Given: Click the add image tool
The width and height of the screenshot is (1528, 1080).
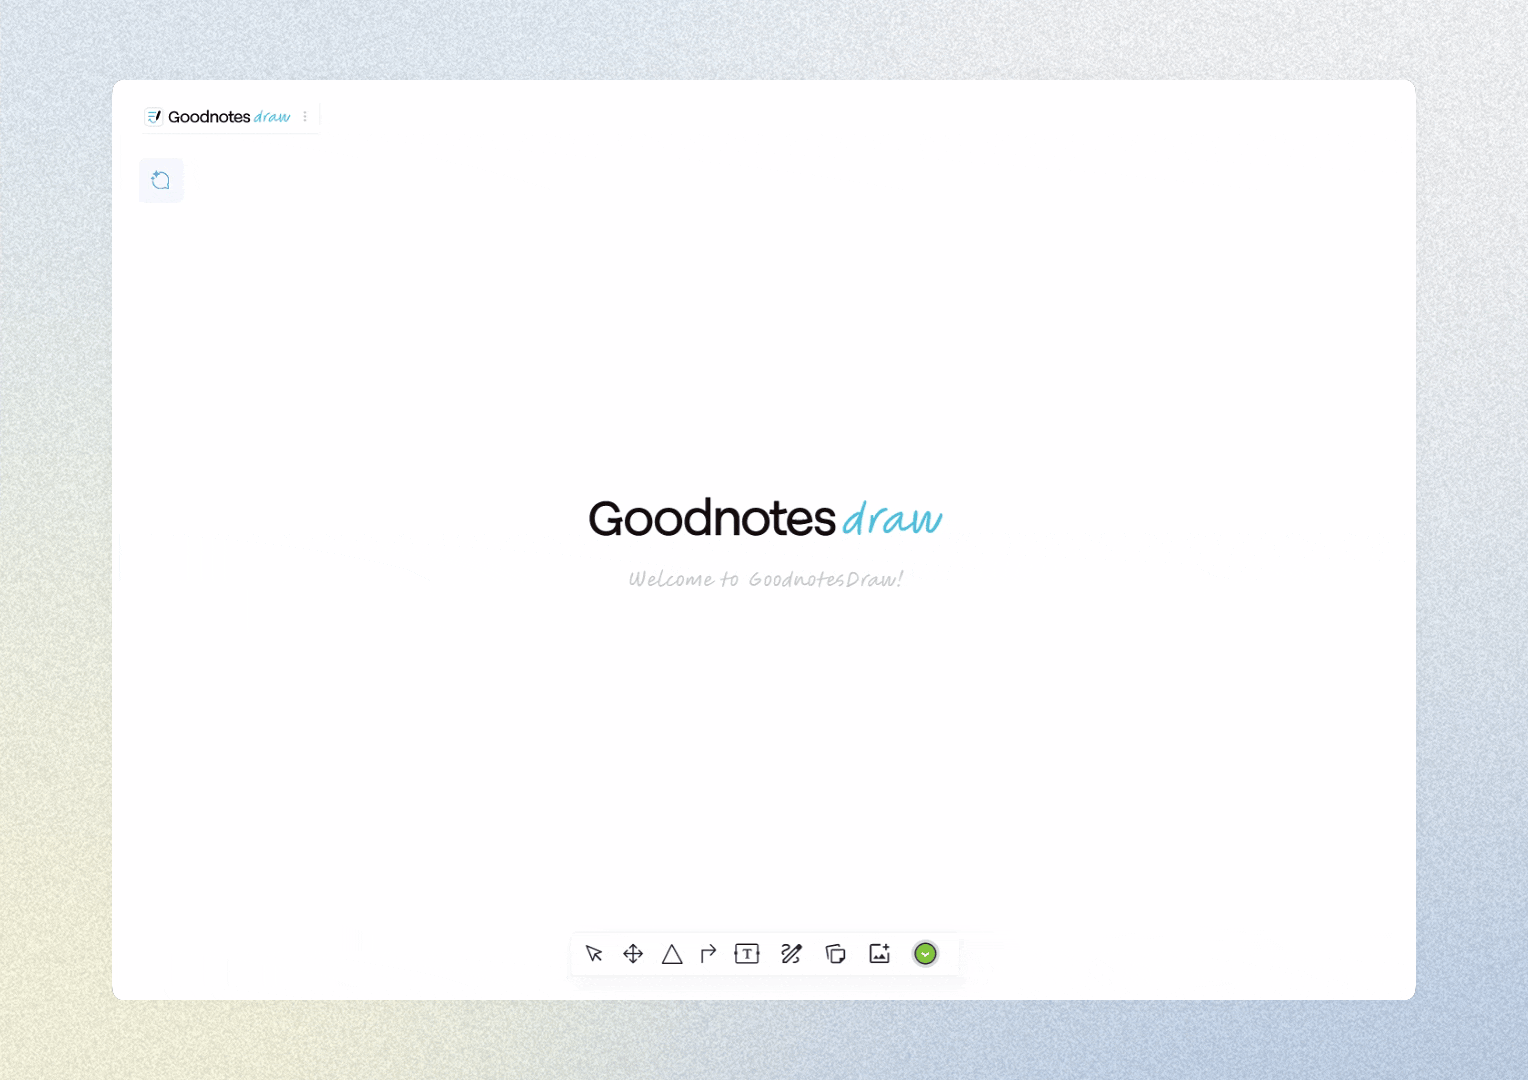Looking at the screenshot, I should (x=880, y=954).
